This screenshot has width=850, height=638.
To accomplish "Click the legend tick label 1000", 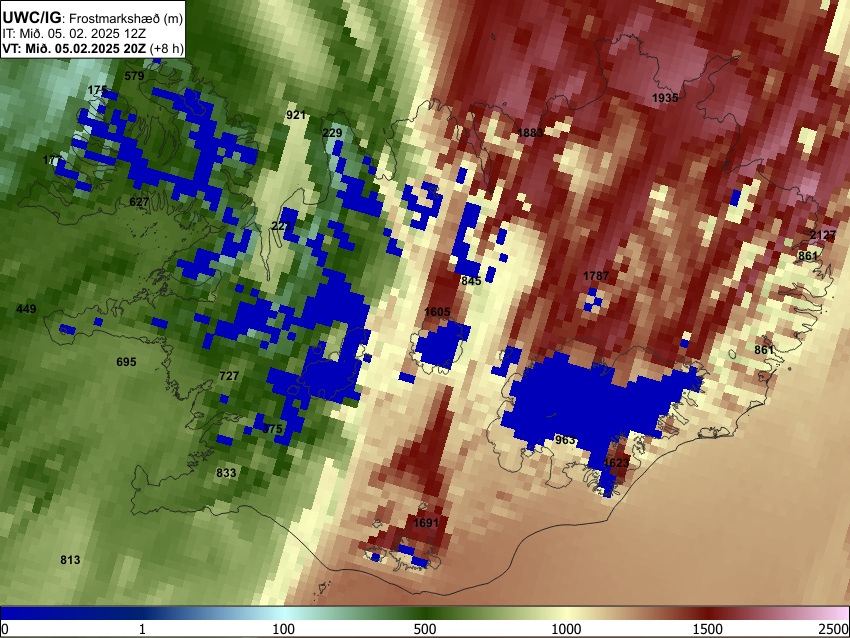I will (x=566, y=629).
